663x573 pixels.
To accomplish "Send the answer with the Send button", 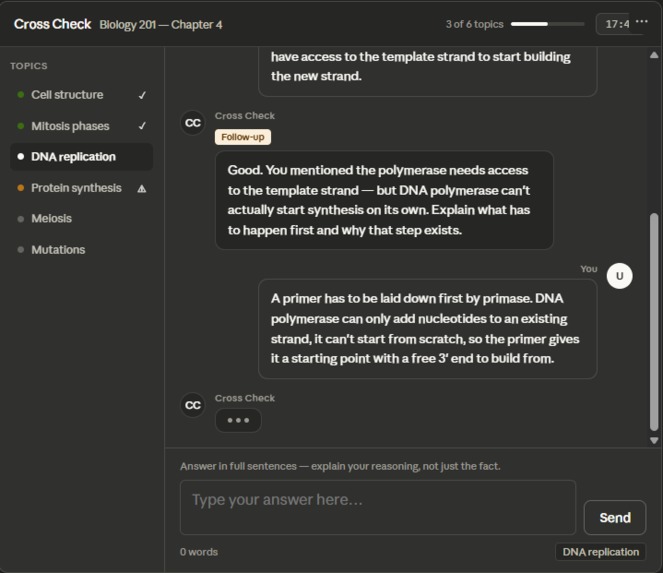I will [615, 518].
